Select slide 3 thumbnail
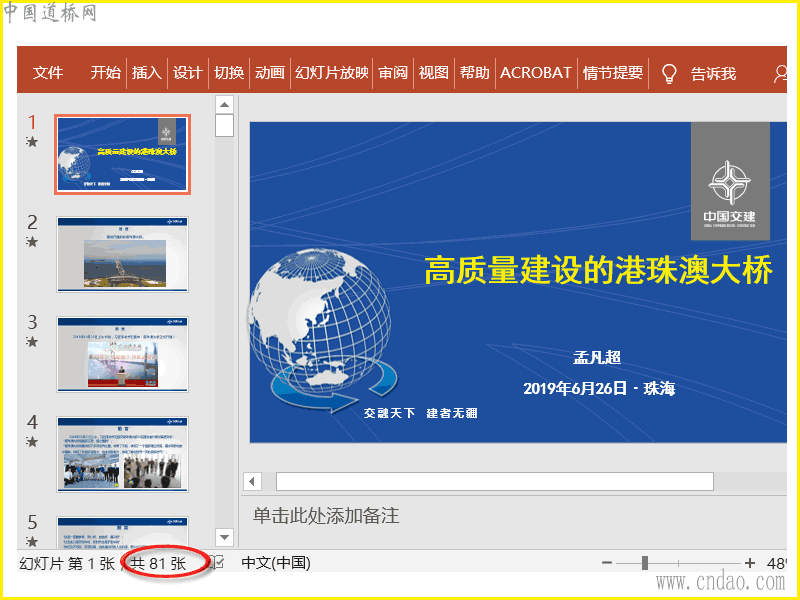The height and width of the screenshot is (600, 800). pos(122,354)
